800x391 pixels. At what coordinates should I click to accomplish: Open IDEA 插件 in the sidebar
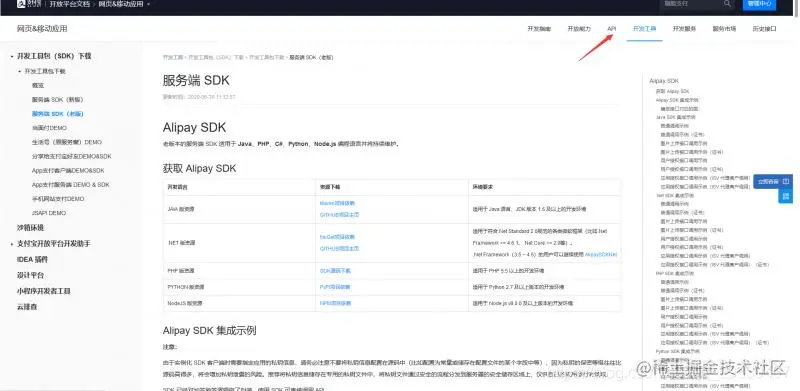(x=32, y=259)
